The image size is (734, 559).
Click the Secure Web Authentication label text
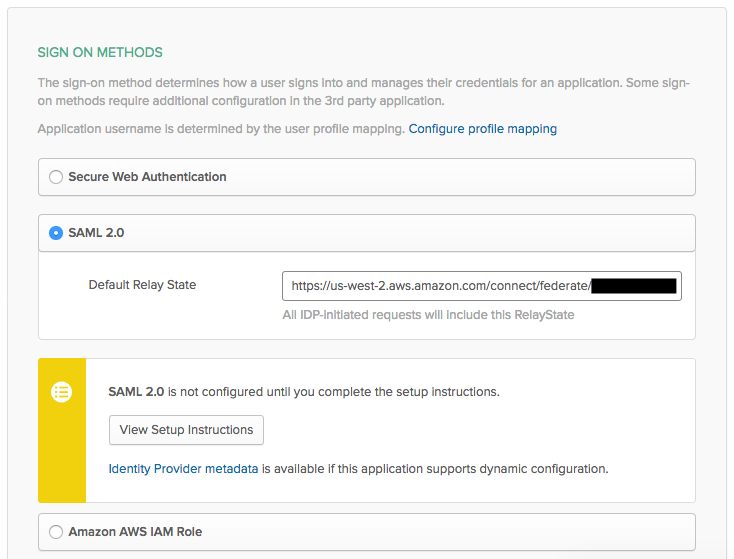[147, 177]
